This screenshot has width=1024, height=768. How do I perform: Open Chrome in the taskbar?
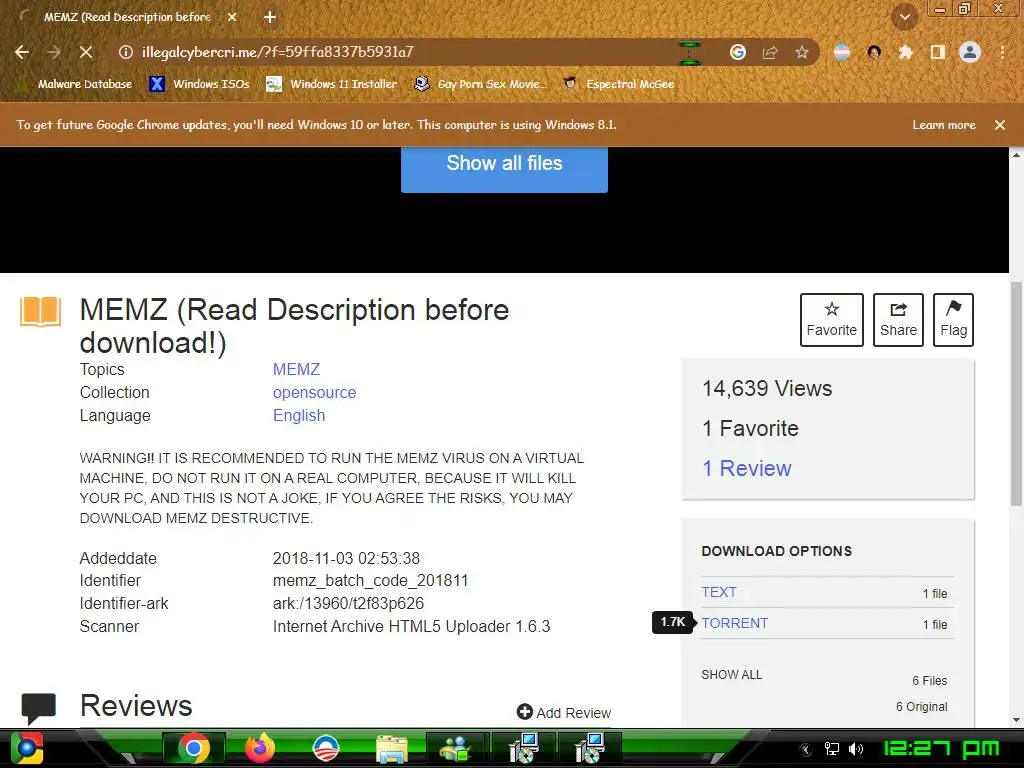tap(193, 748)
